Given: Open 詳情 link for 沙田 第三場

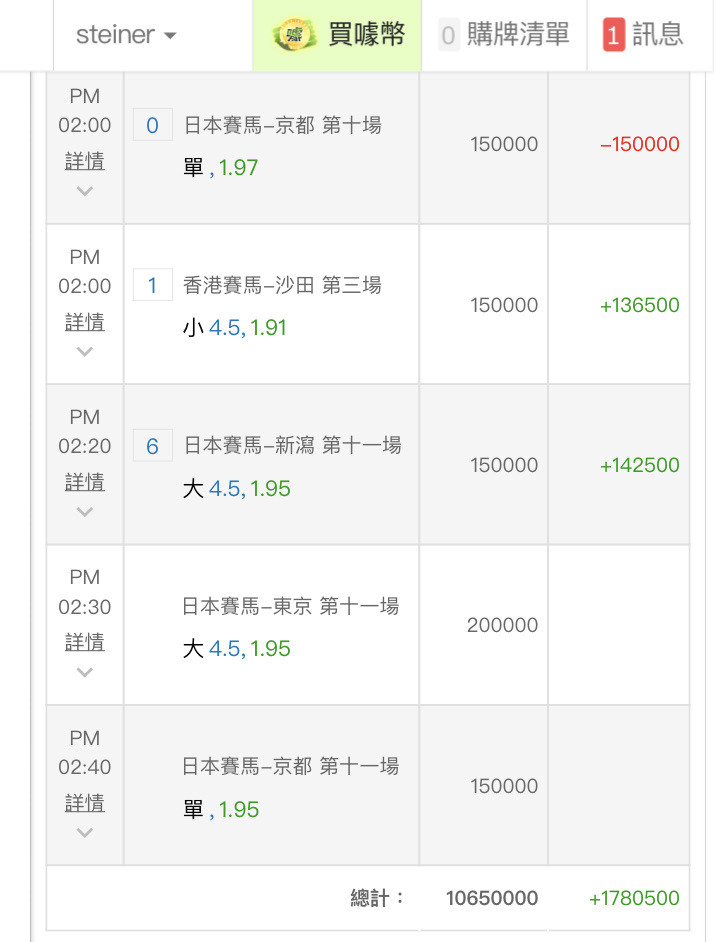Looking at the screenshot, I should [x=85, y=322].
